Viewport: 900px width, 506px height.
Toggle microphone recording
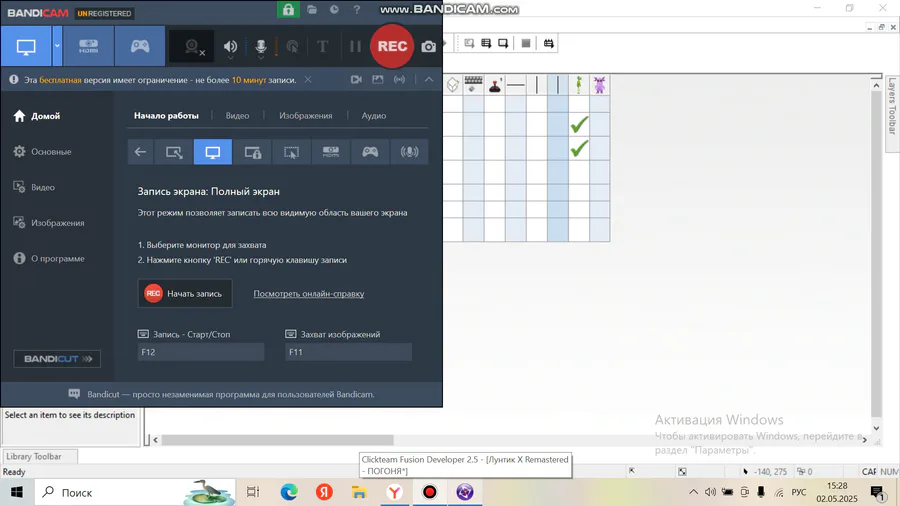[x=261, y=47]
